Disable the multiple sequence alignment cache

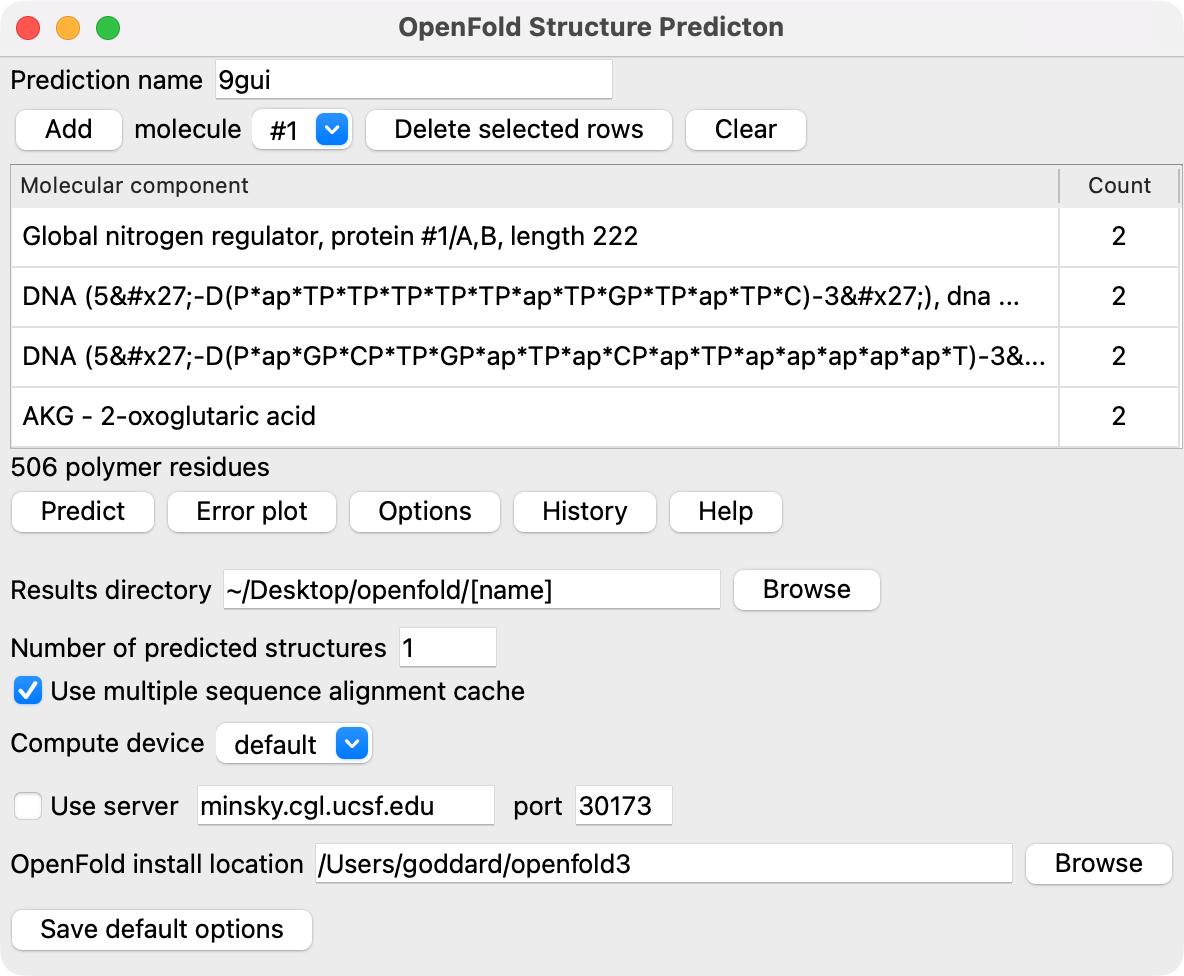click(27, 690)
